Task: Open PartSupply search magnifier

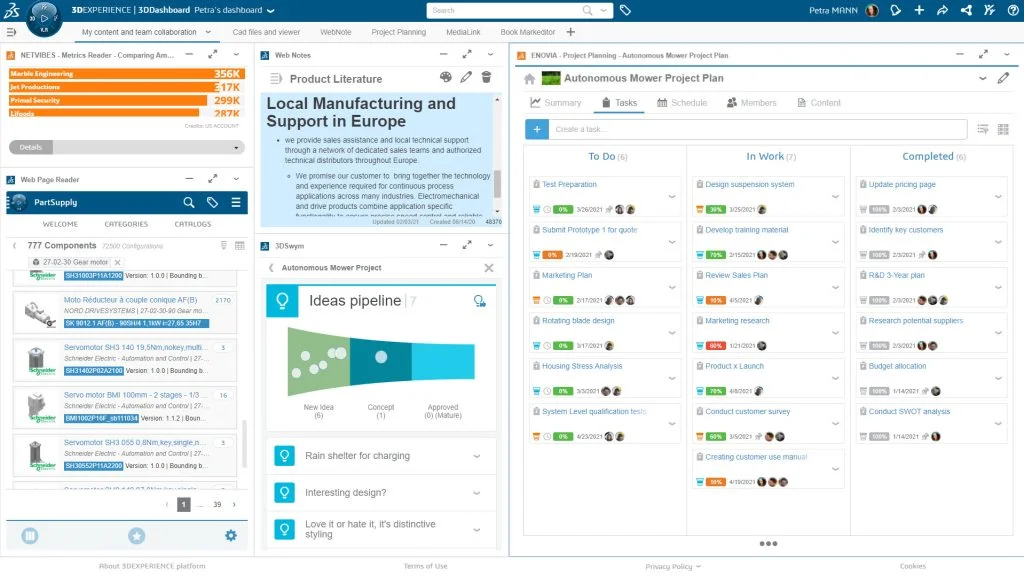Action: coord(189,202)
